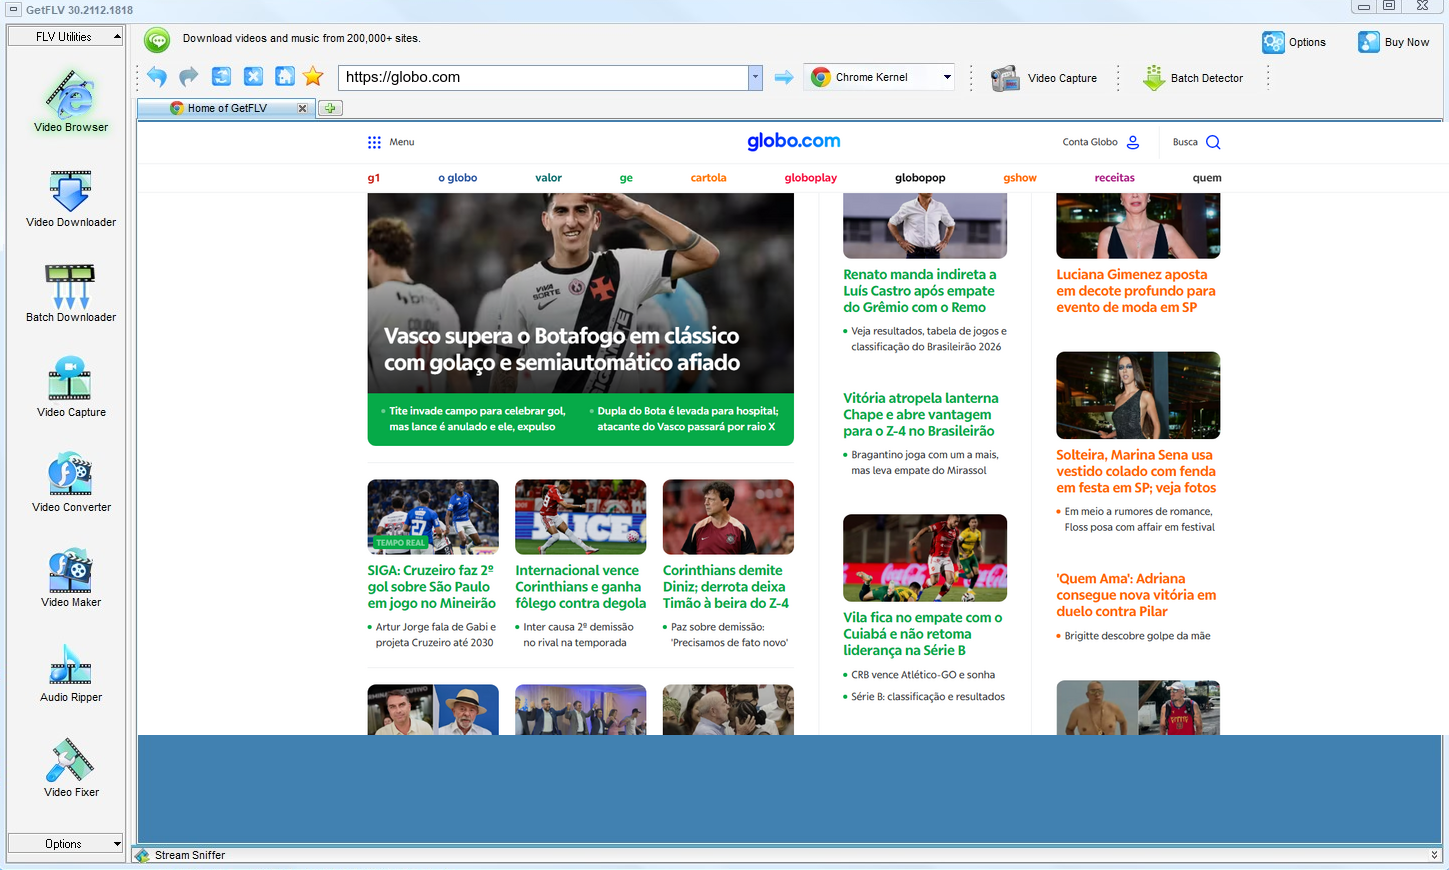
Task: Go to the browser home page
Action: [x=285, y=77]
